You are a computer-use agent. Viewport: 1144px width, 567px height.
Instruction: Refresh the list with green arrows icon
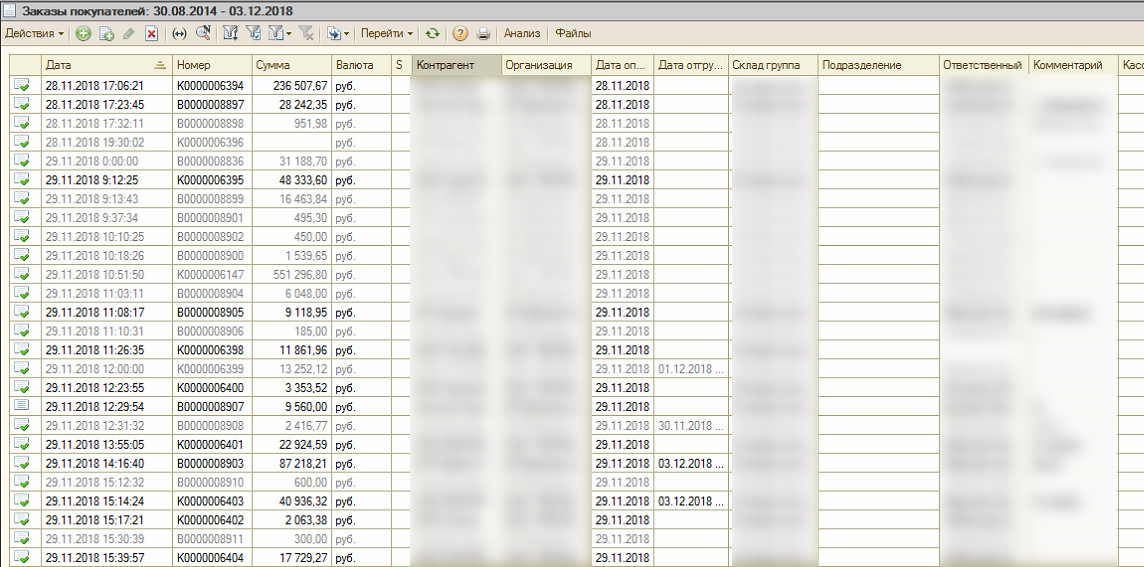pyautogui.click(x=432, y=33)
